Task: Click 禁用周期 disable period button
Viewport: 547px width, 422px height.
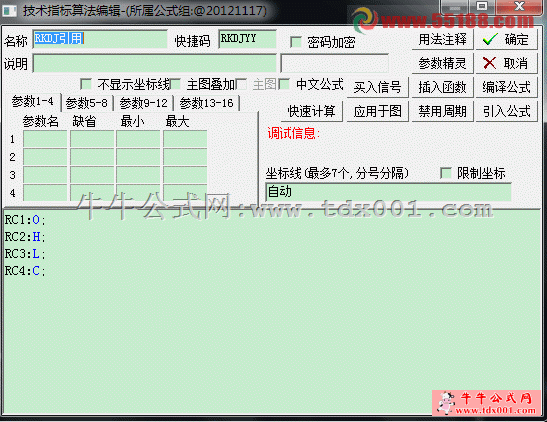Action: coord(442,112)
